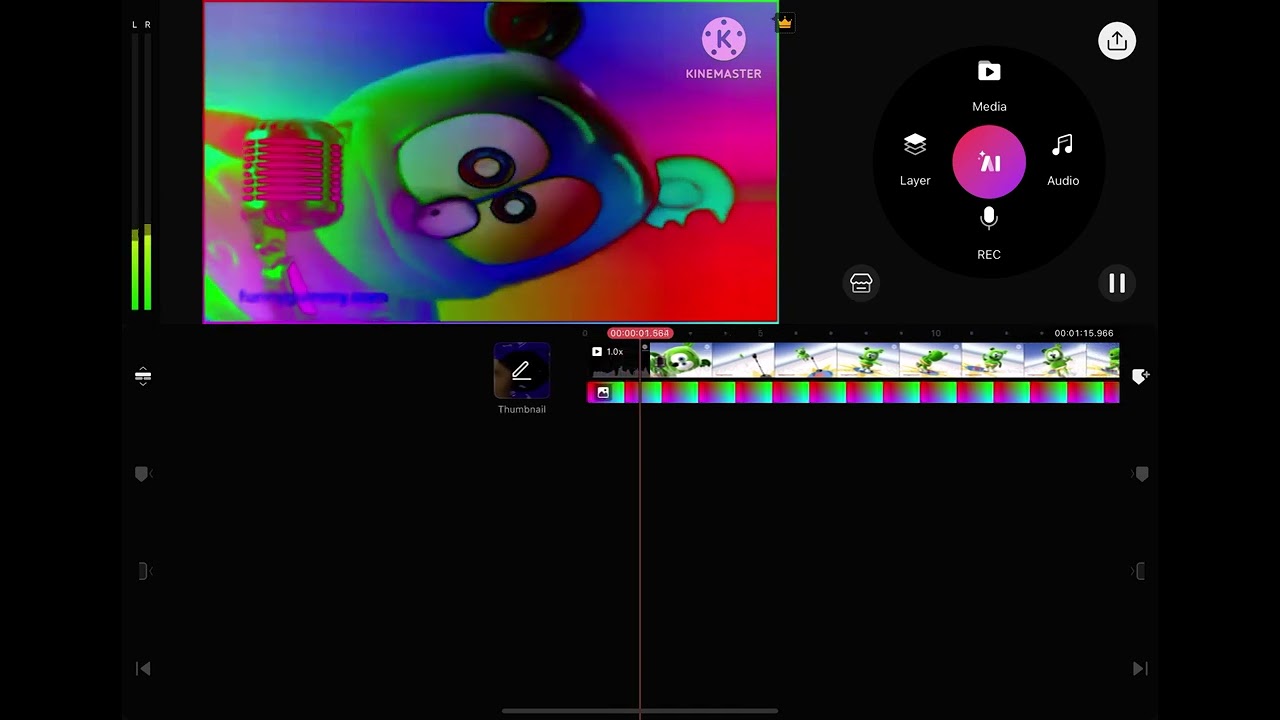Image resolution: width=1280 pixels, height=720 pixels.
Task: Click the premium crown icon
Action: click(785, 22)
